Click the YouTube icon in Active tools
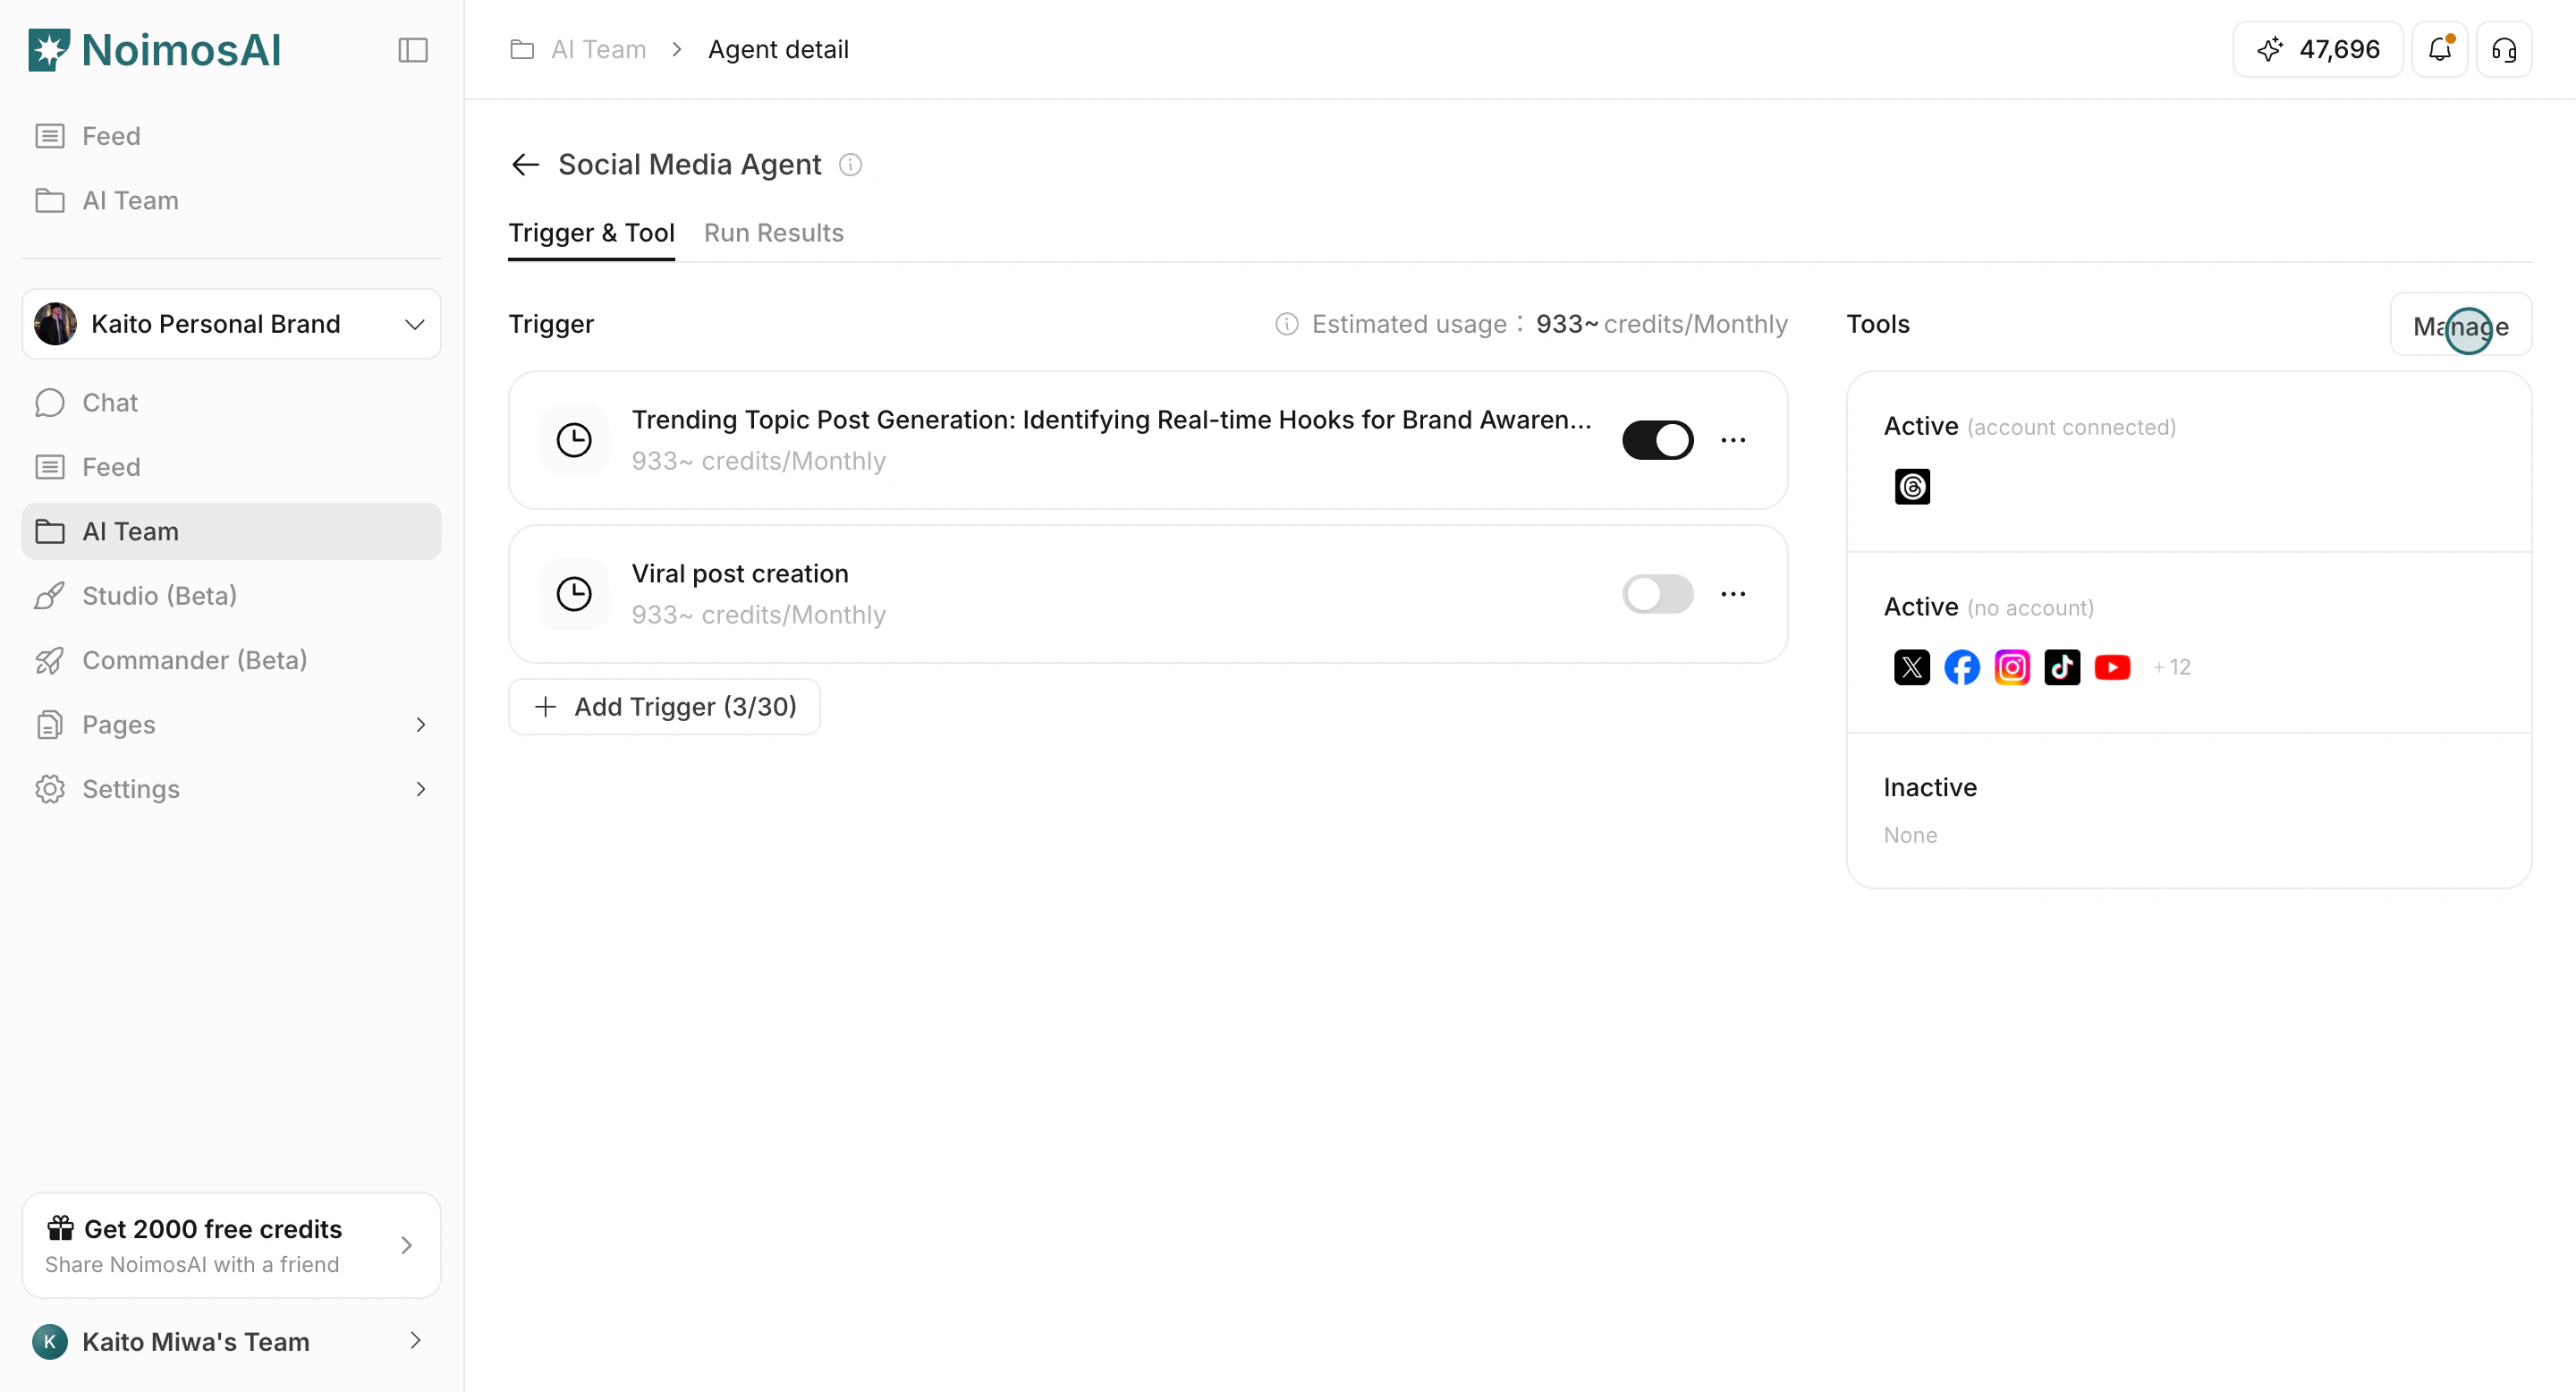This screenshot has height=1392, width=2576. 2112,667
